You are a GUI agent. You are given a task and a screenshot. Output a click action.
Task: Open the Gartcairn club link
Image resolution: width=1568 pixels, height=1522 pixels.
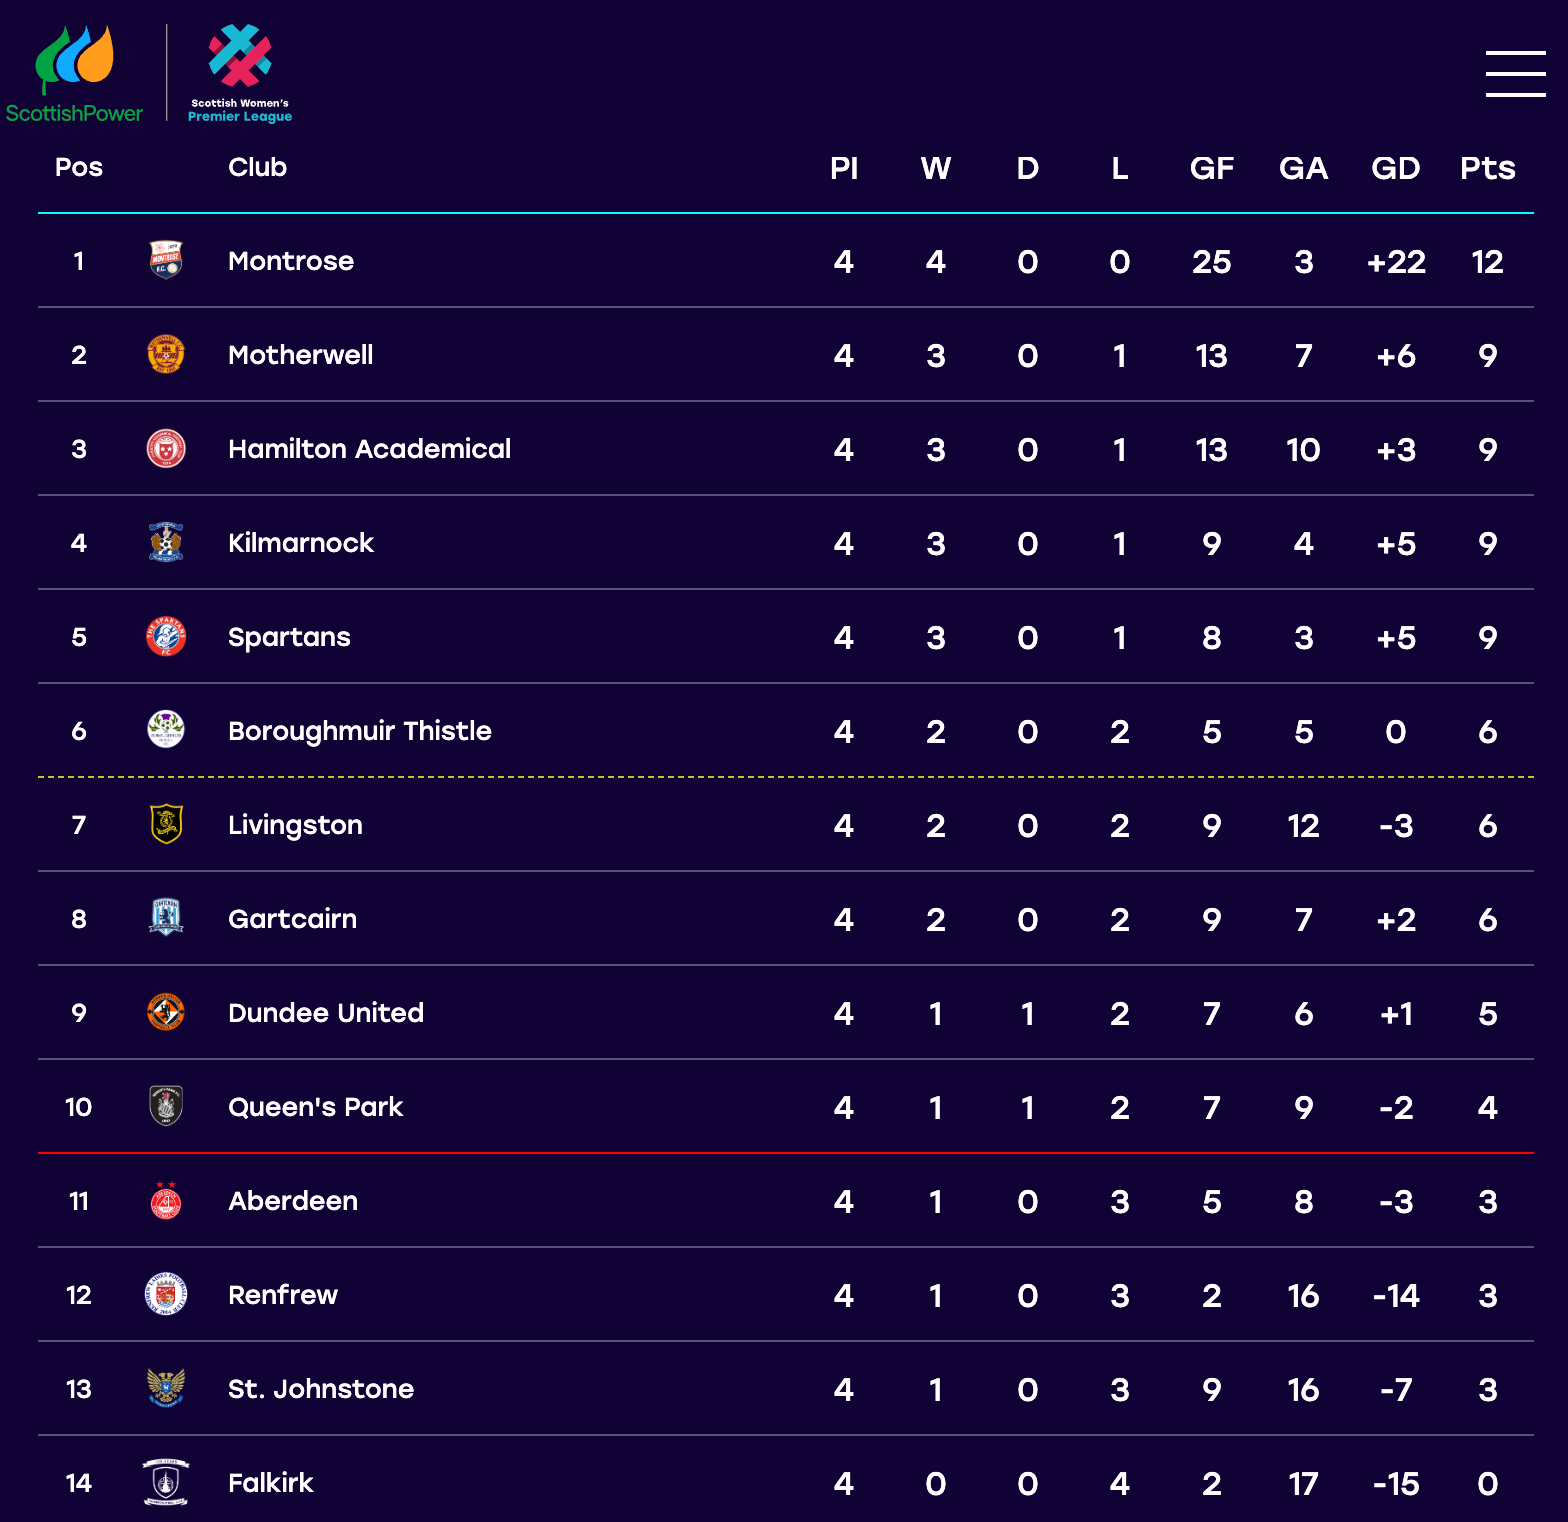coord(292,919)
